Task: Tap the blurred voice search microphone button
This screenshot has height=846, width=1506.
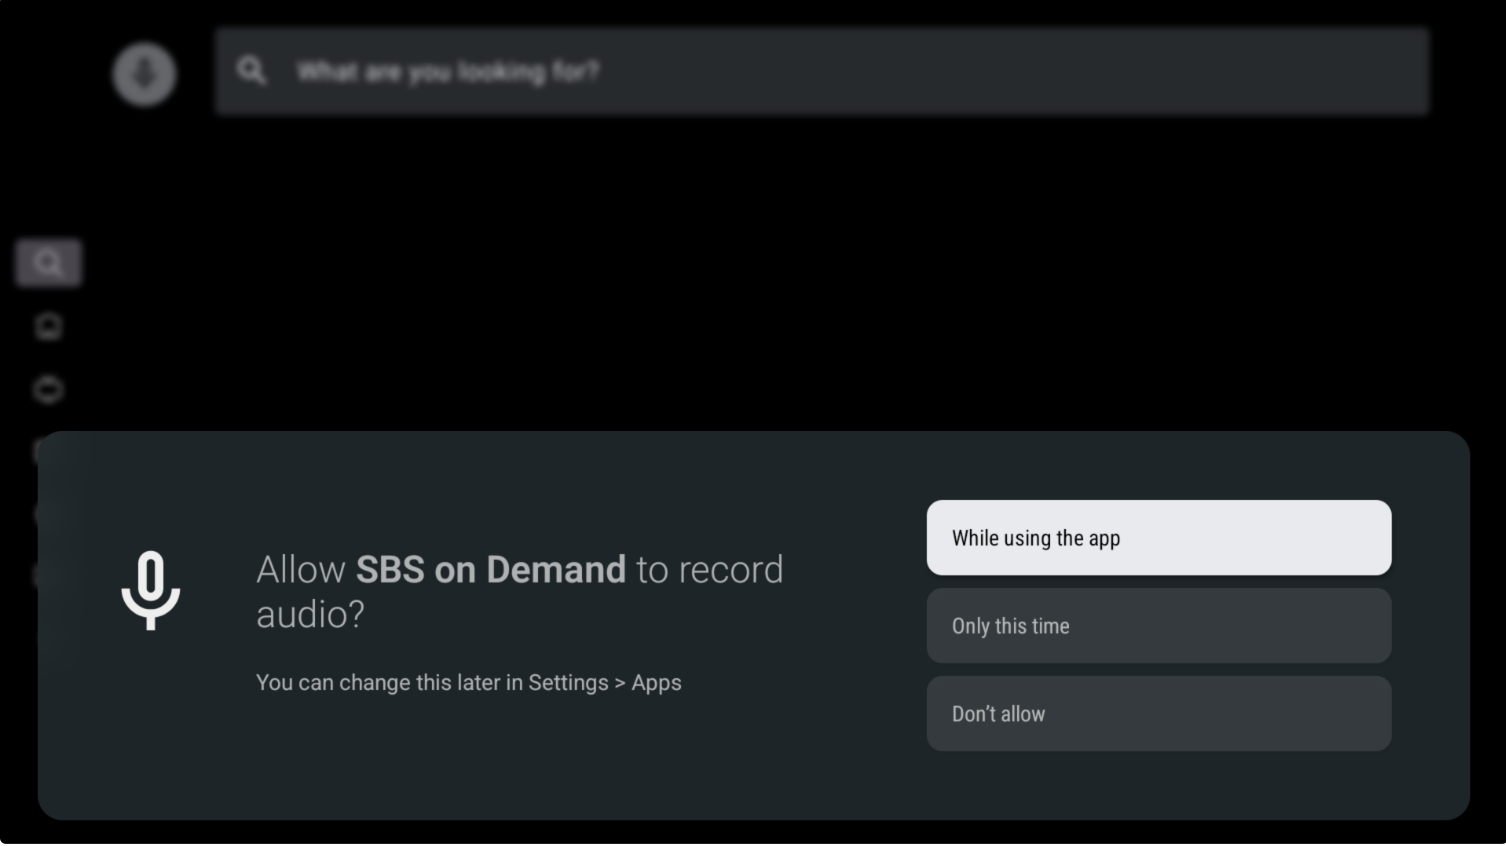Action: pos(145,74)
